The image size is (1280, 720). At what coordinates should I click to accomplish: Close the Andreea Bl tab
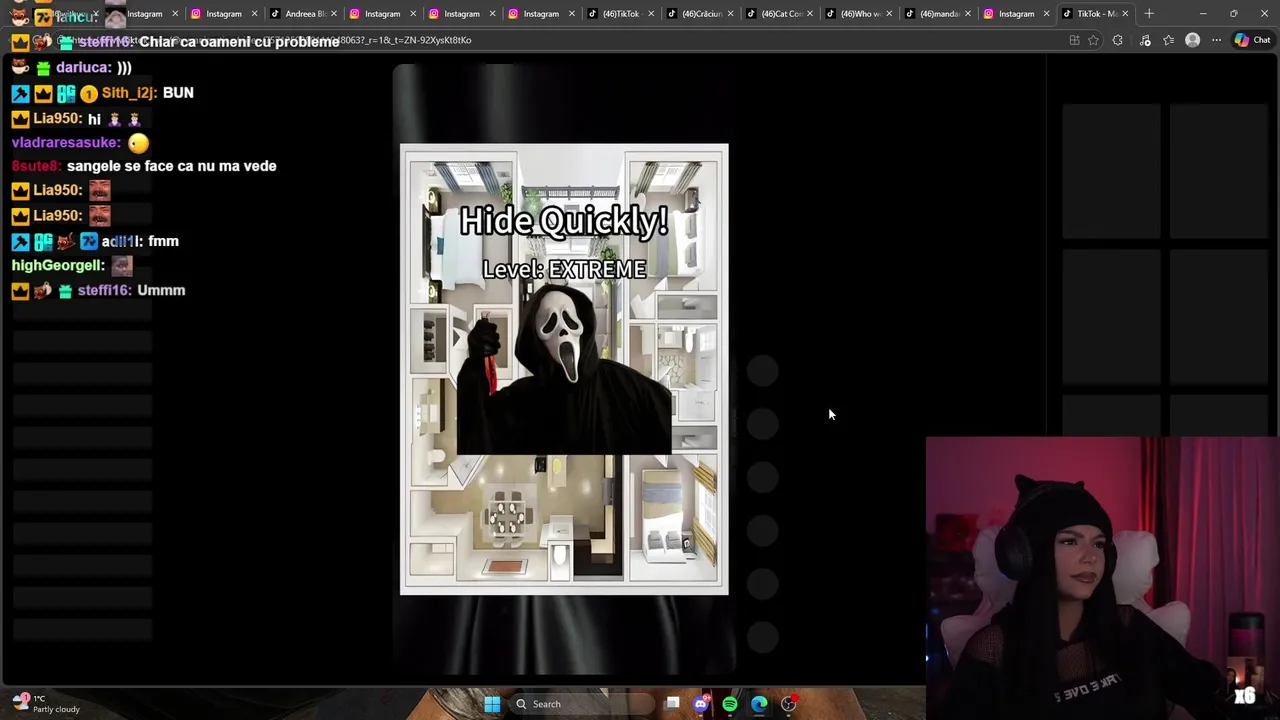(334, 14)
